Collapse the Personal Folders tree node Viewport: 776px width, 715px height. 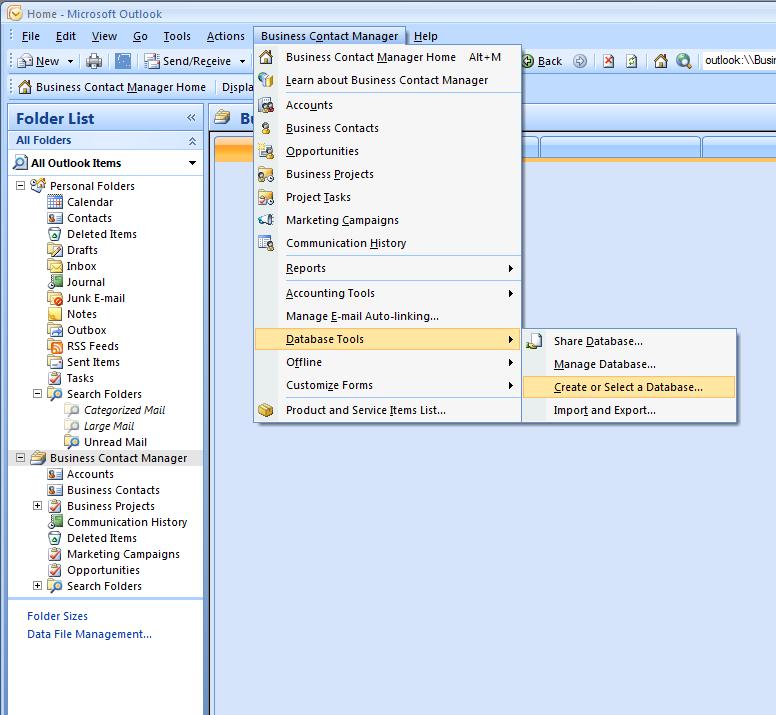pyautogui.click(x=21, y=186)
